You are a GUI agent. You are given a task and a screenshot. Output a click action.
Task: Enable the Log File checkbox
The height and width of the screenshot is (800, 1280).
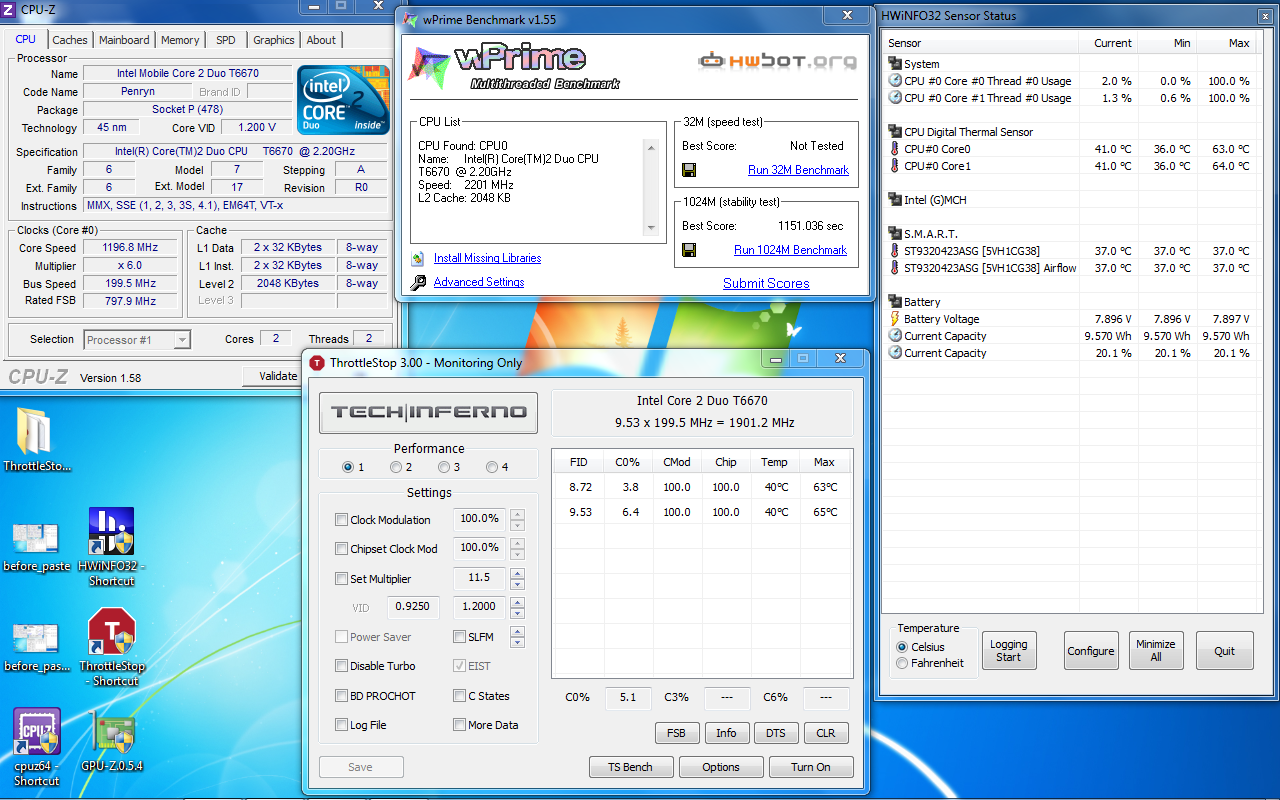pyautogui.click(x=341, y=725)
